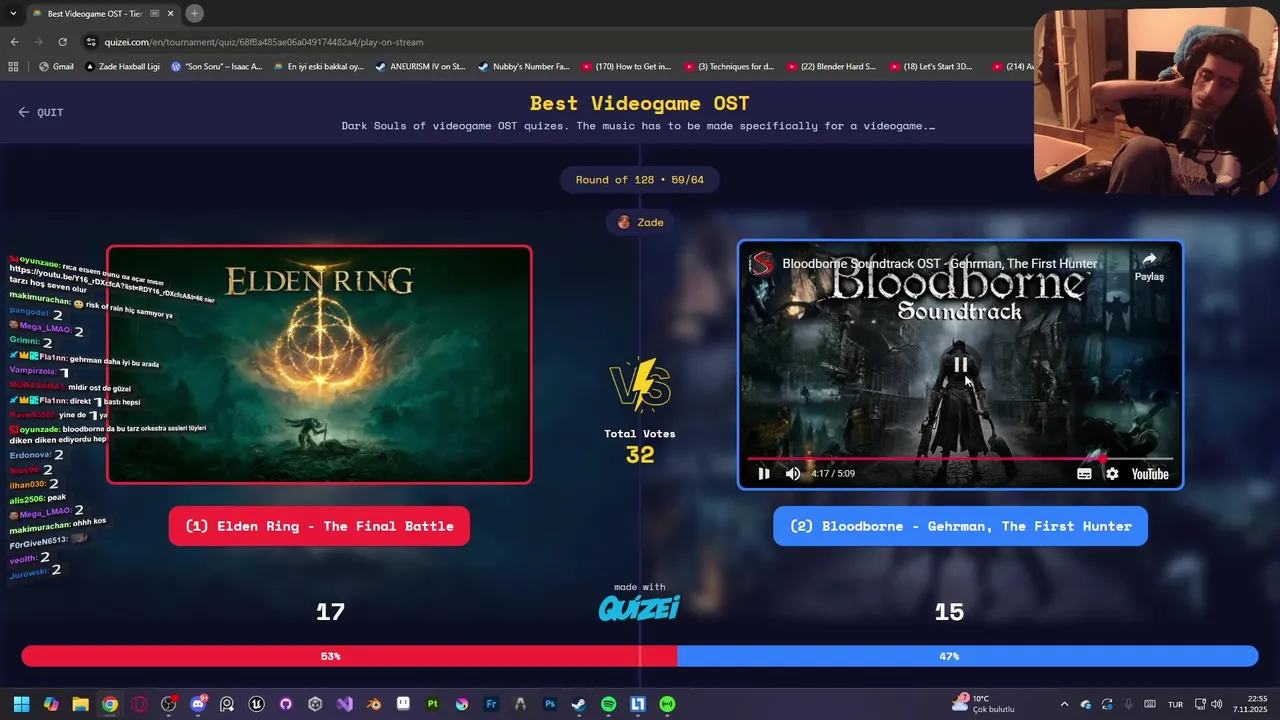Switch the TUR keyboard language

(x=1176, y=704)
